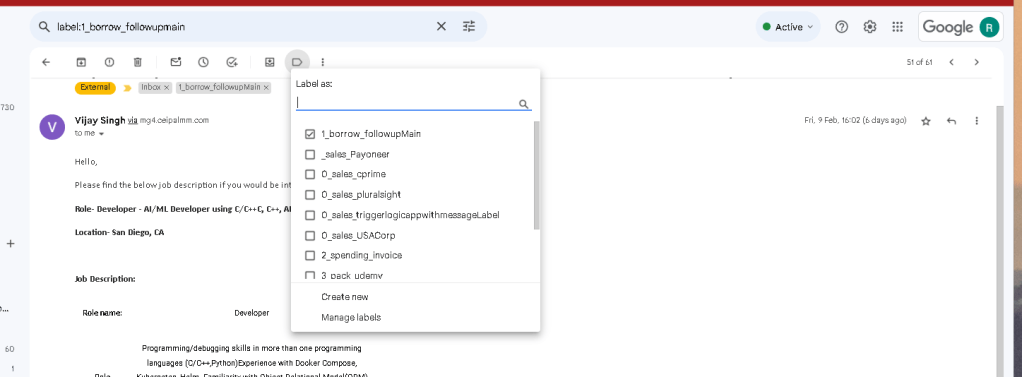Reply to Vijay Singh's message

click(952, 121)
